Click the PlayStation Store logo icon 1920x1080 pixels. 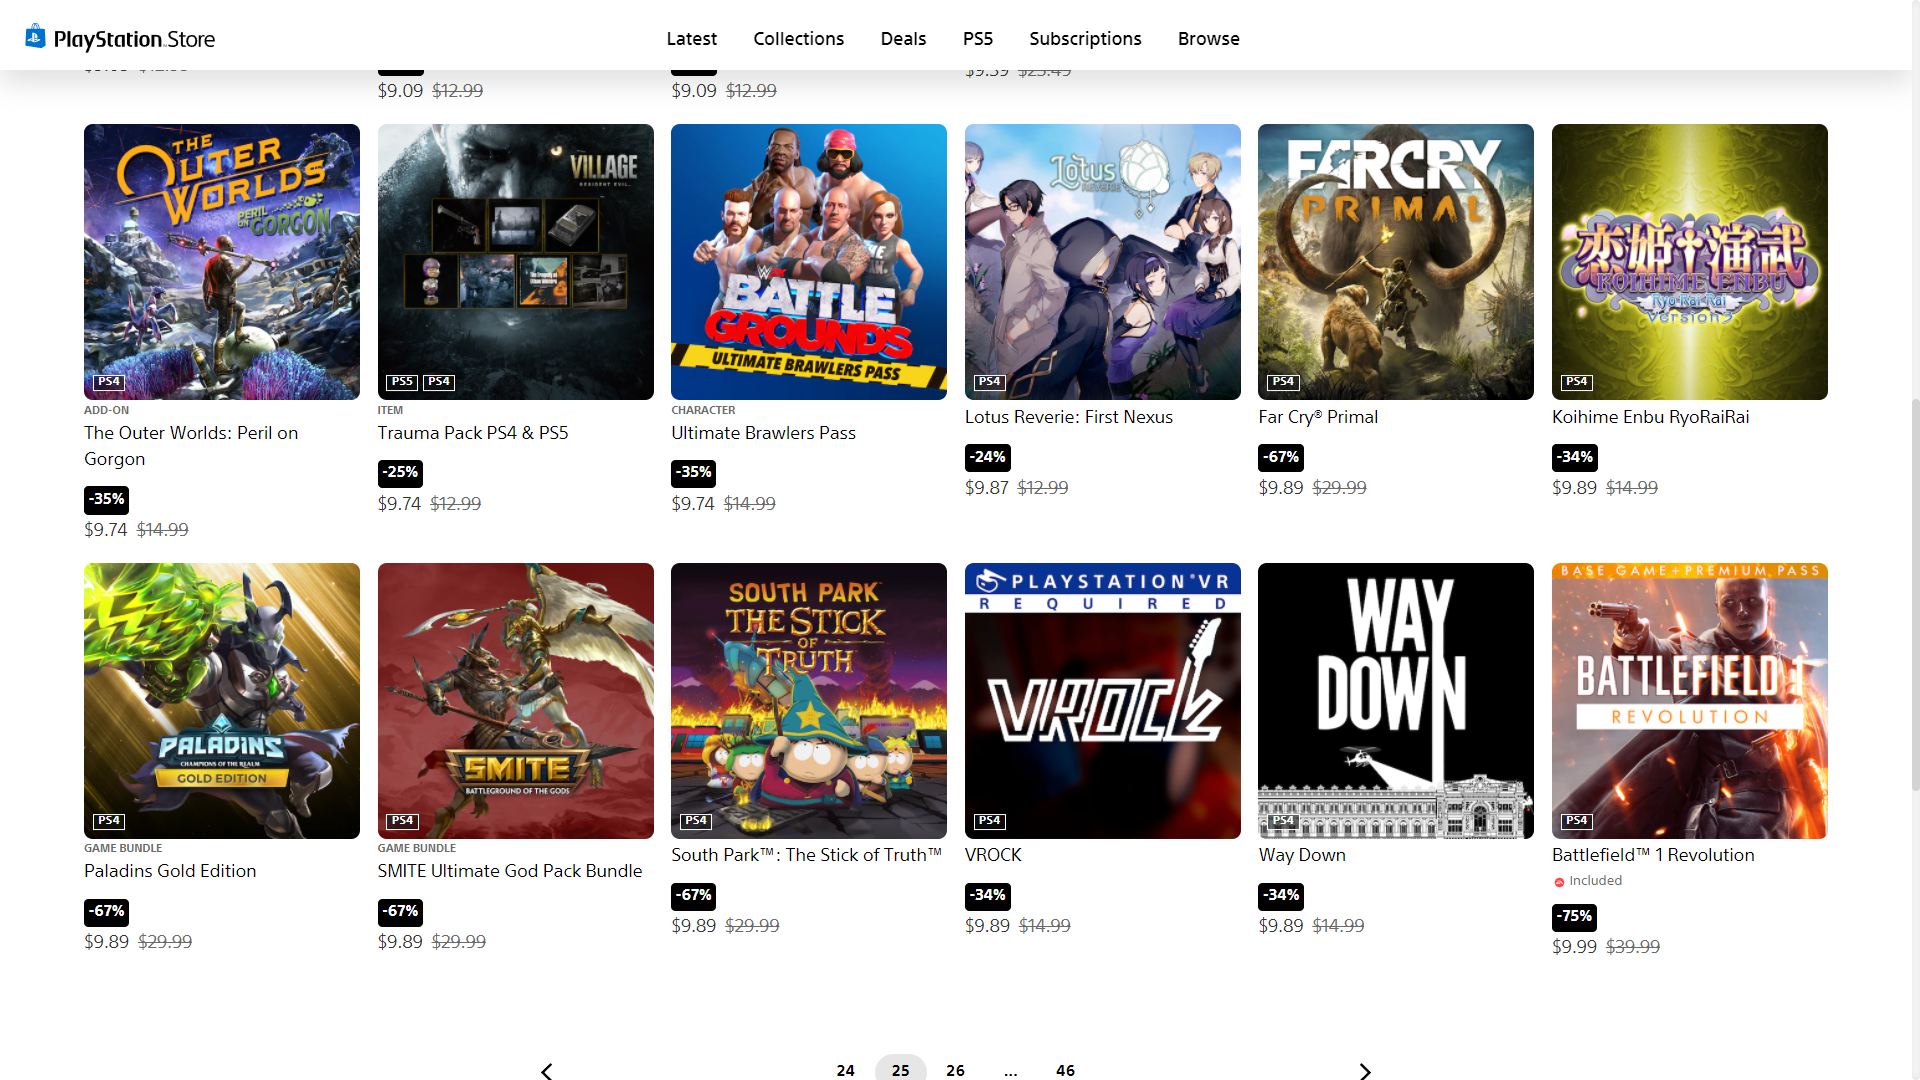point(36,37)
